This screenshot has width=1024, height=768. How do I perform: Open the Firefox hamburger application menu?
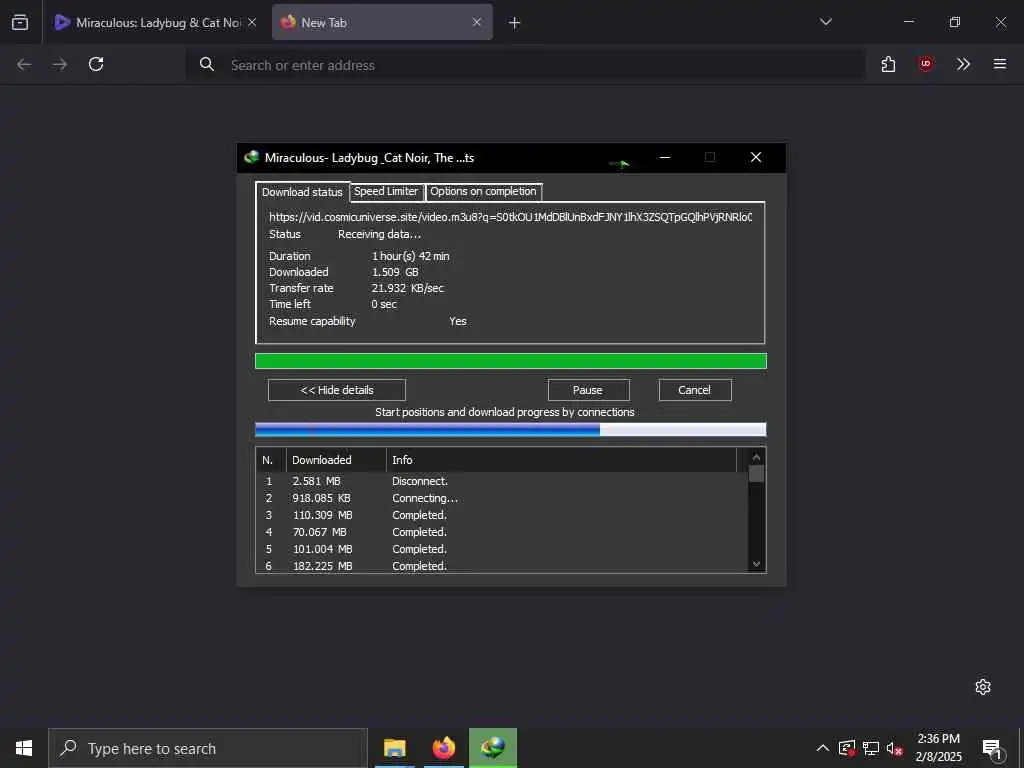(x=1000, y=64)
